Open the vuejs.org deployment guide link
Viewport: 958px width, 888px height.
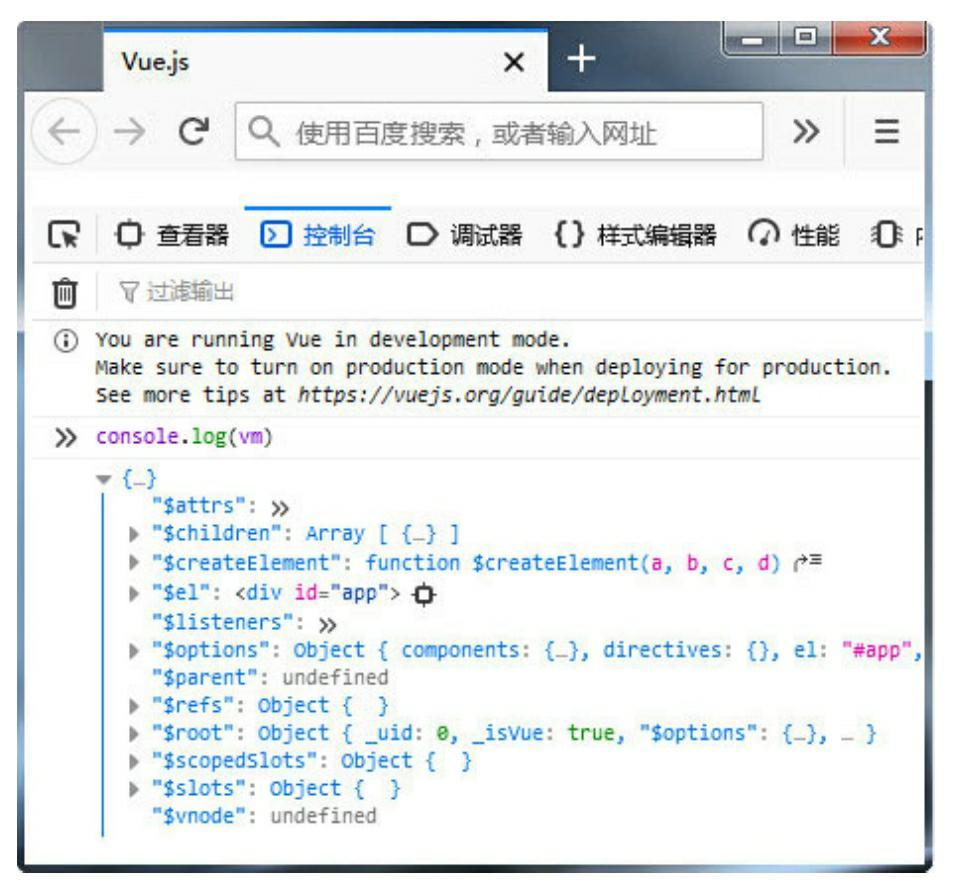529,395
